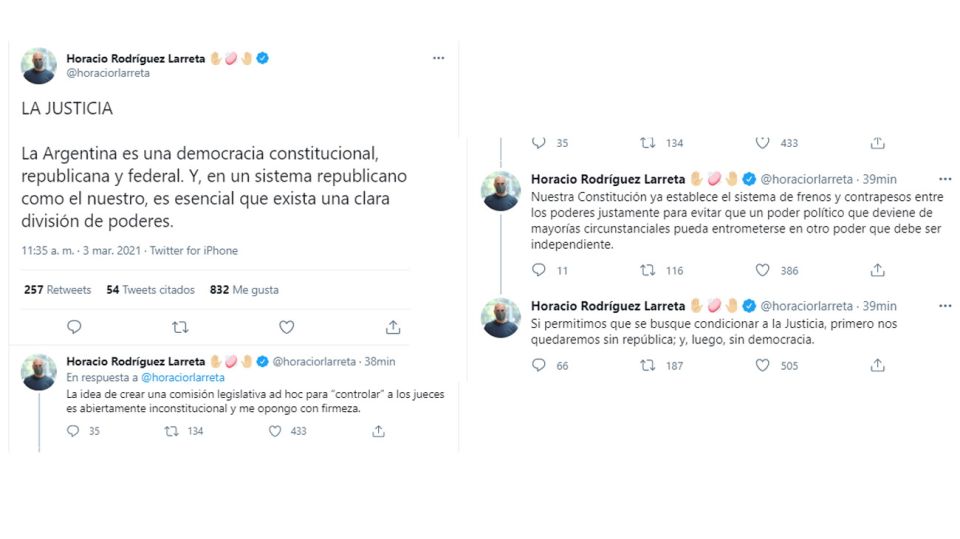960x539 pixels.
Task: Like the main "LA JUSTICIA" tweet
Action: 286,327
